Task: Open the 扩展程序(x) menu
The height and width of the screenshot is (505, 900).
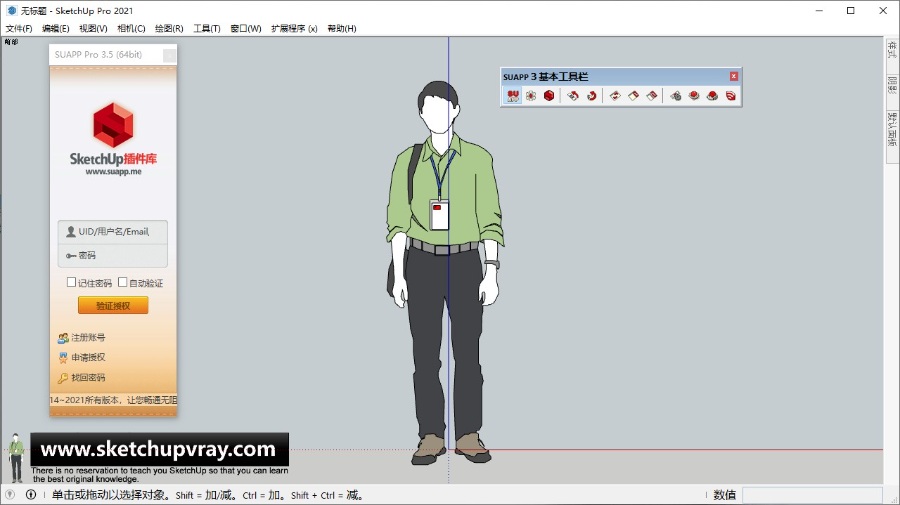Action: click(x=294, y=28)
